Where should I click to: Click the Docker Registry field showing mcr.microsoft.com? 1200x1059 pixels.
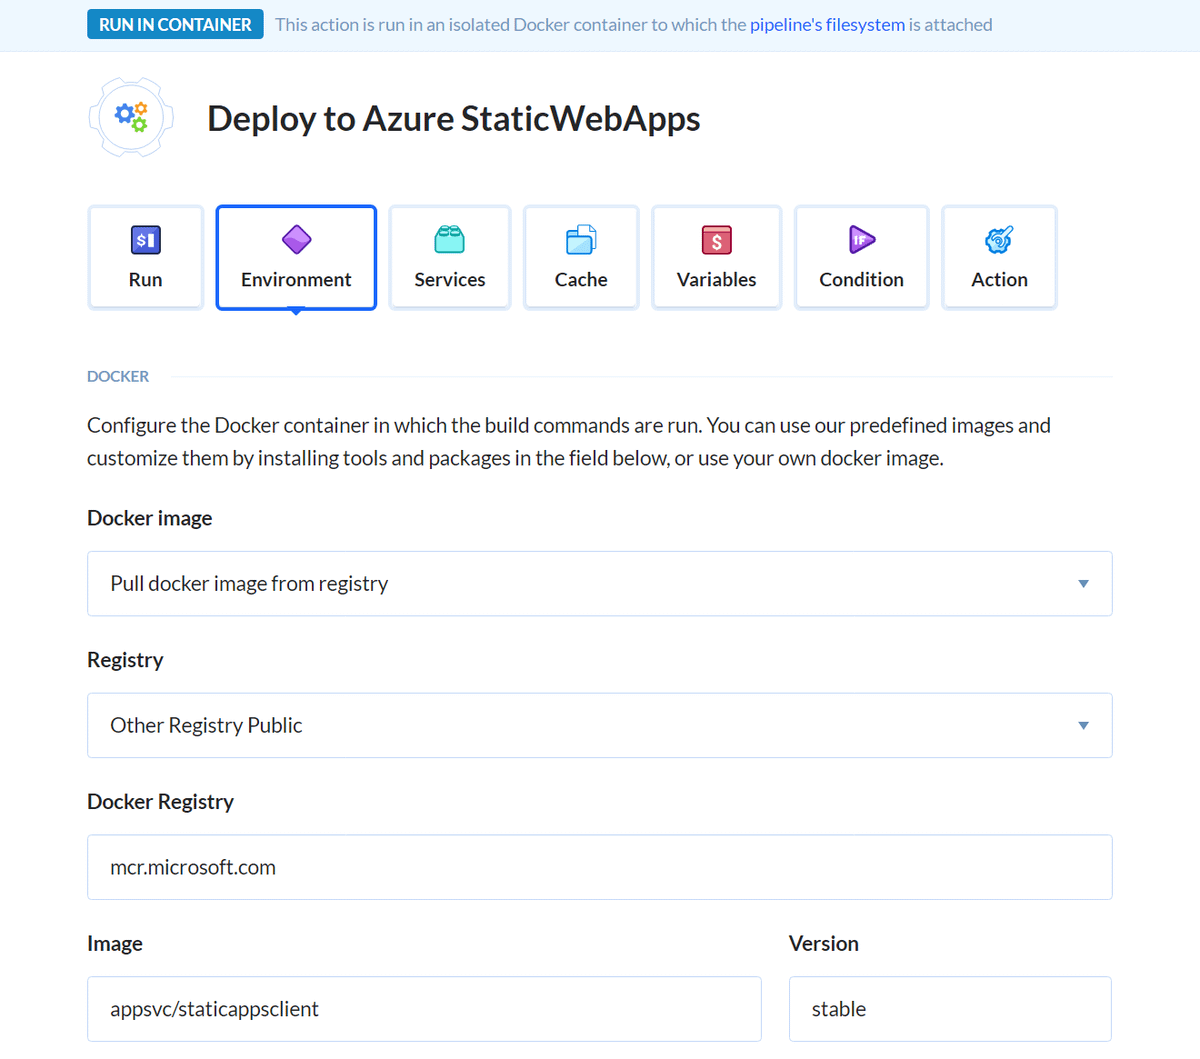(x=599, y=867)
